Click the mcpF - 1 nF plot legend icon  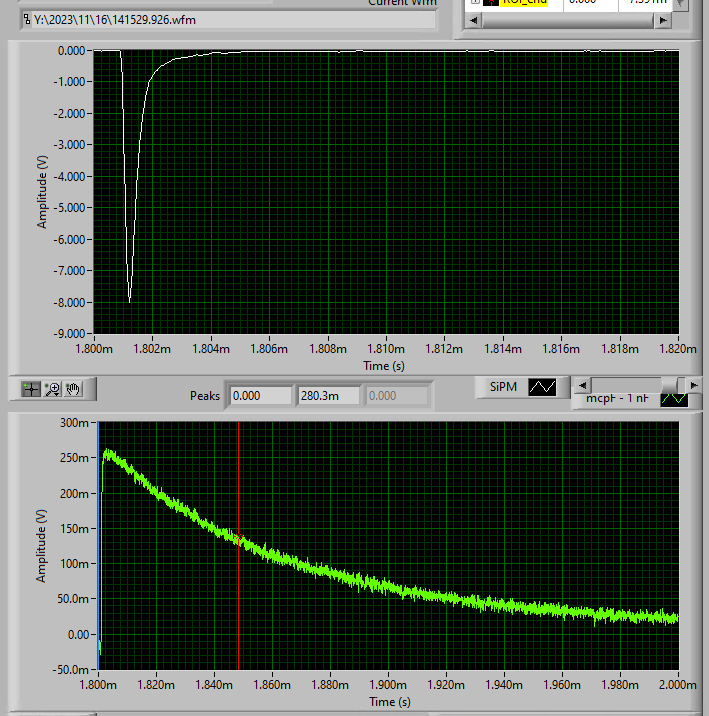click(674, 398)
